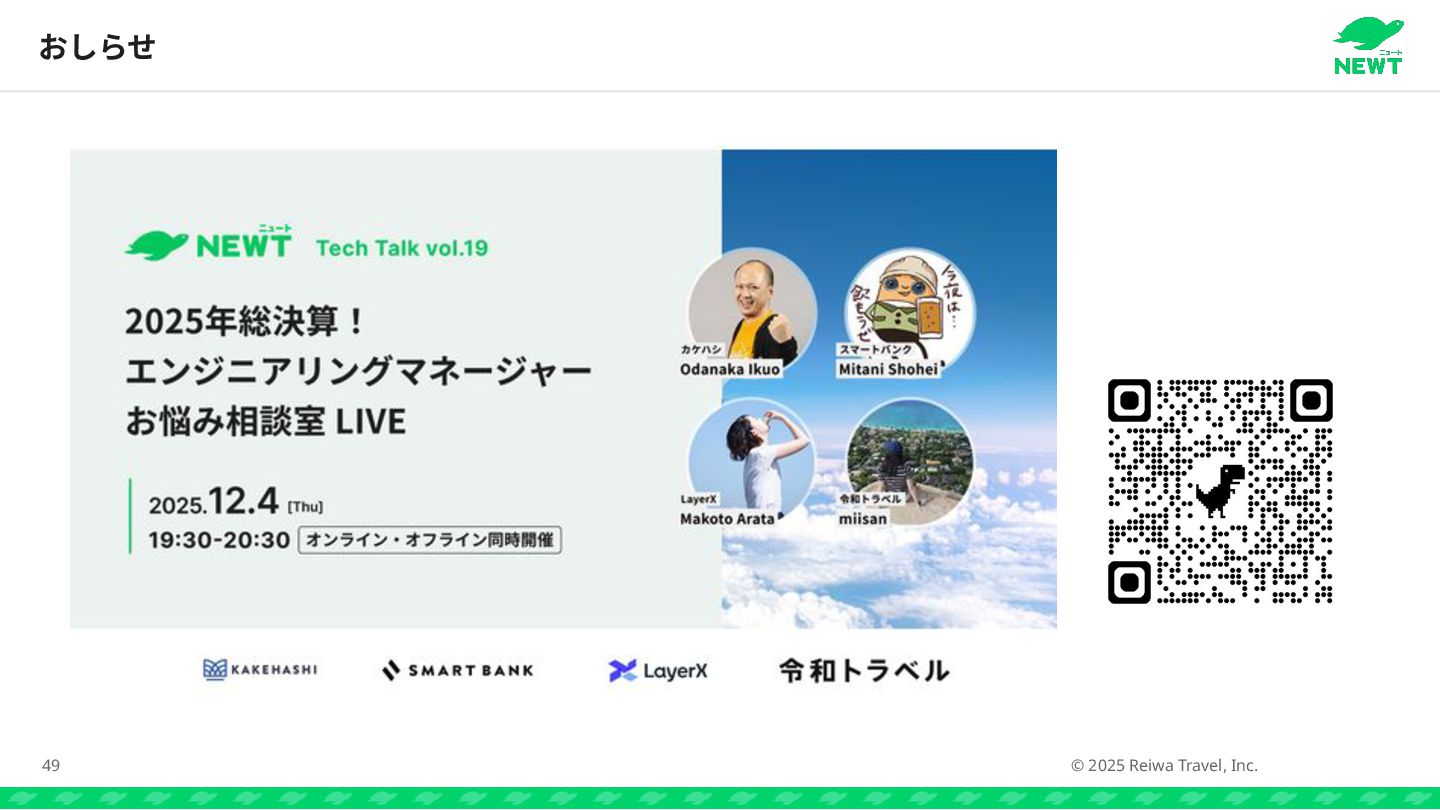Screen dimensions: 1440x810
Task: Click the NEWT logo in the banner
Action: click(x=209, y=243)
